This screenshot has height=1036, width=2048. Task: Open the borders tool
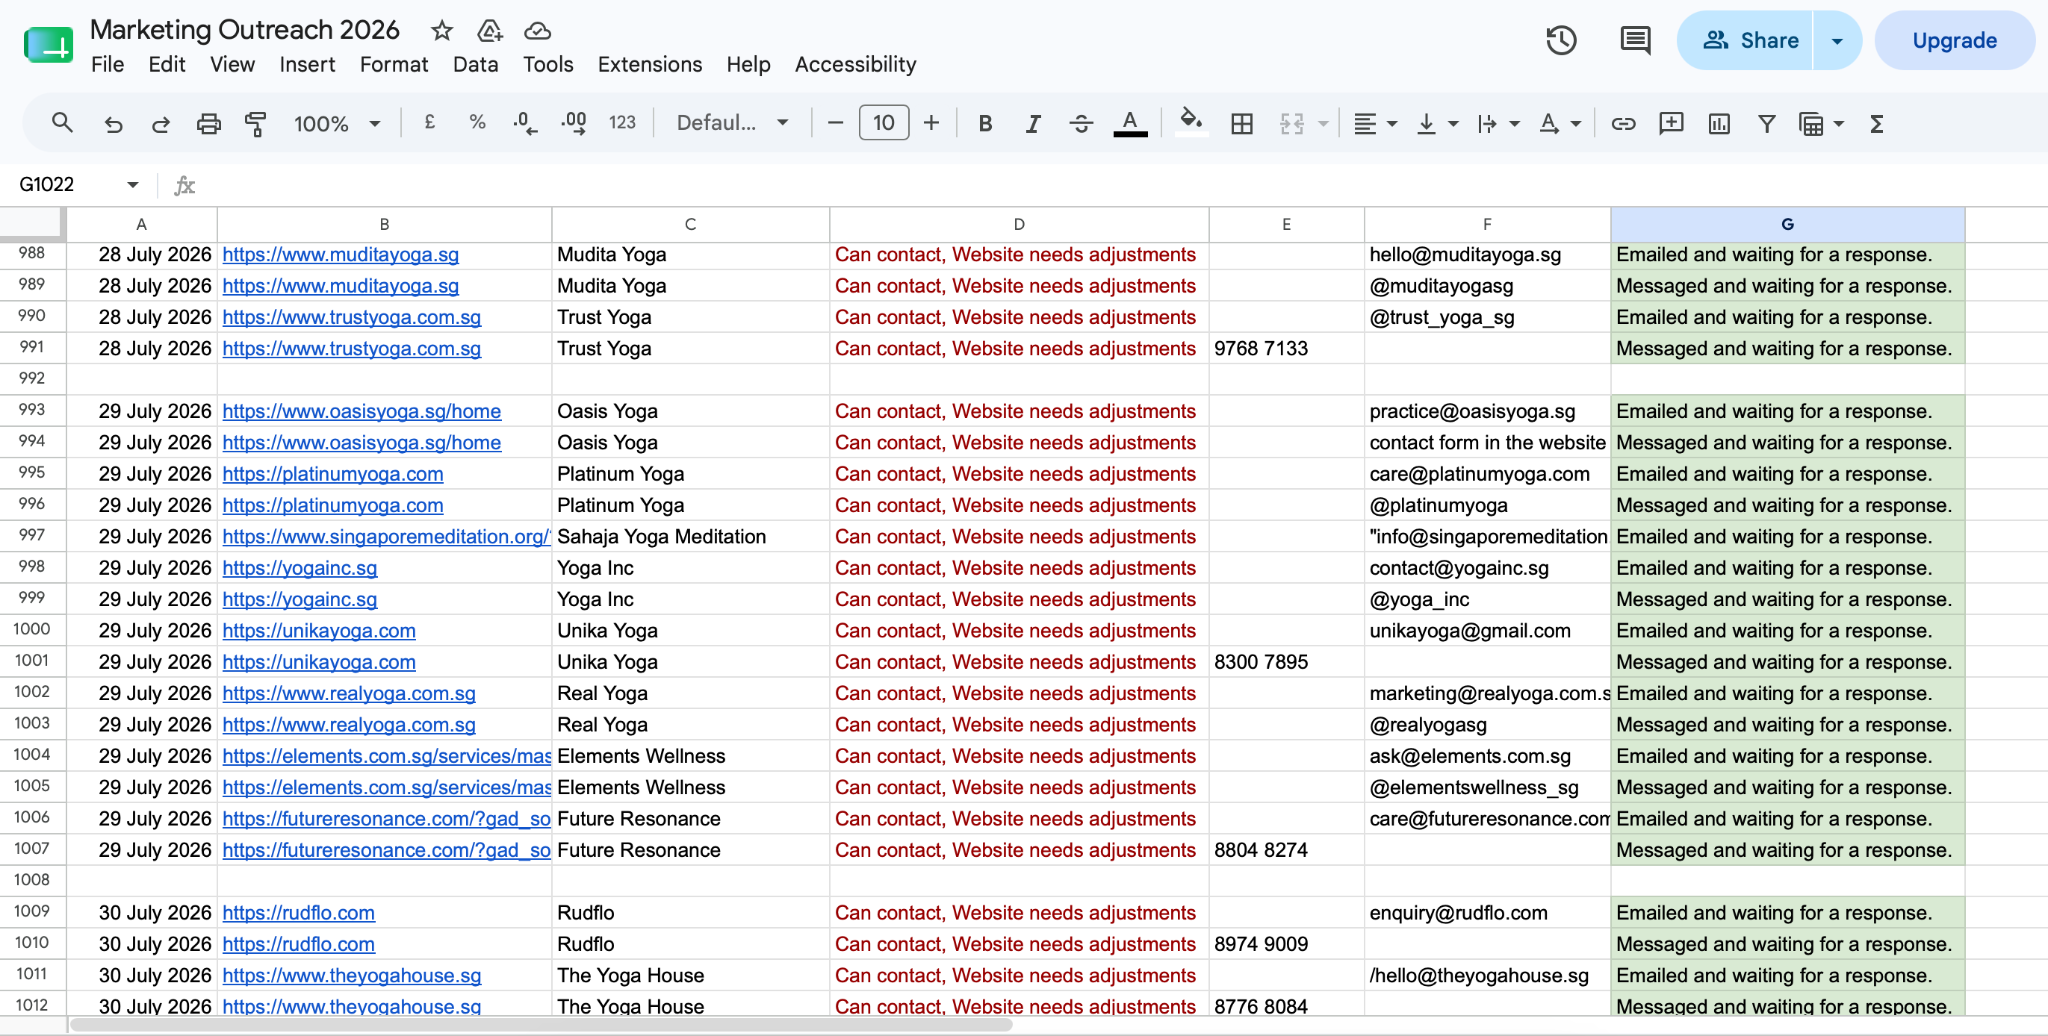pos(1242,123)
